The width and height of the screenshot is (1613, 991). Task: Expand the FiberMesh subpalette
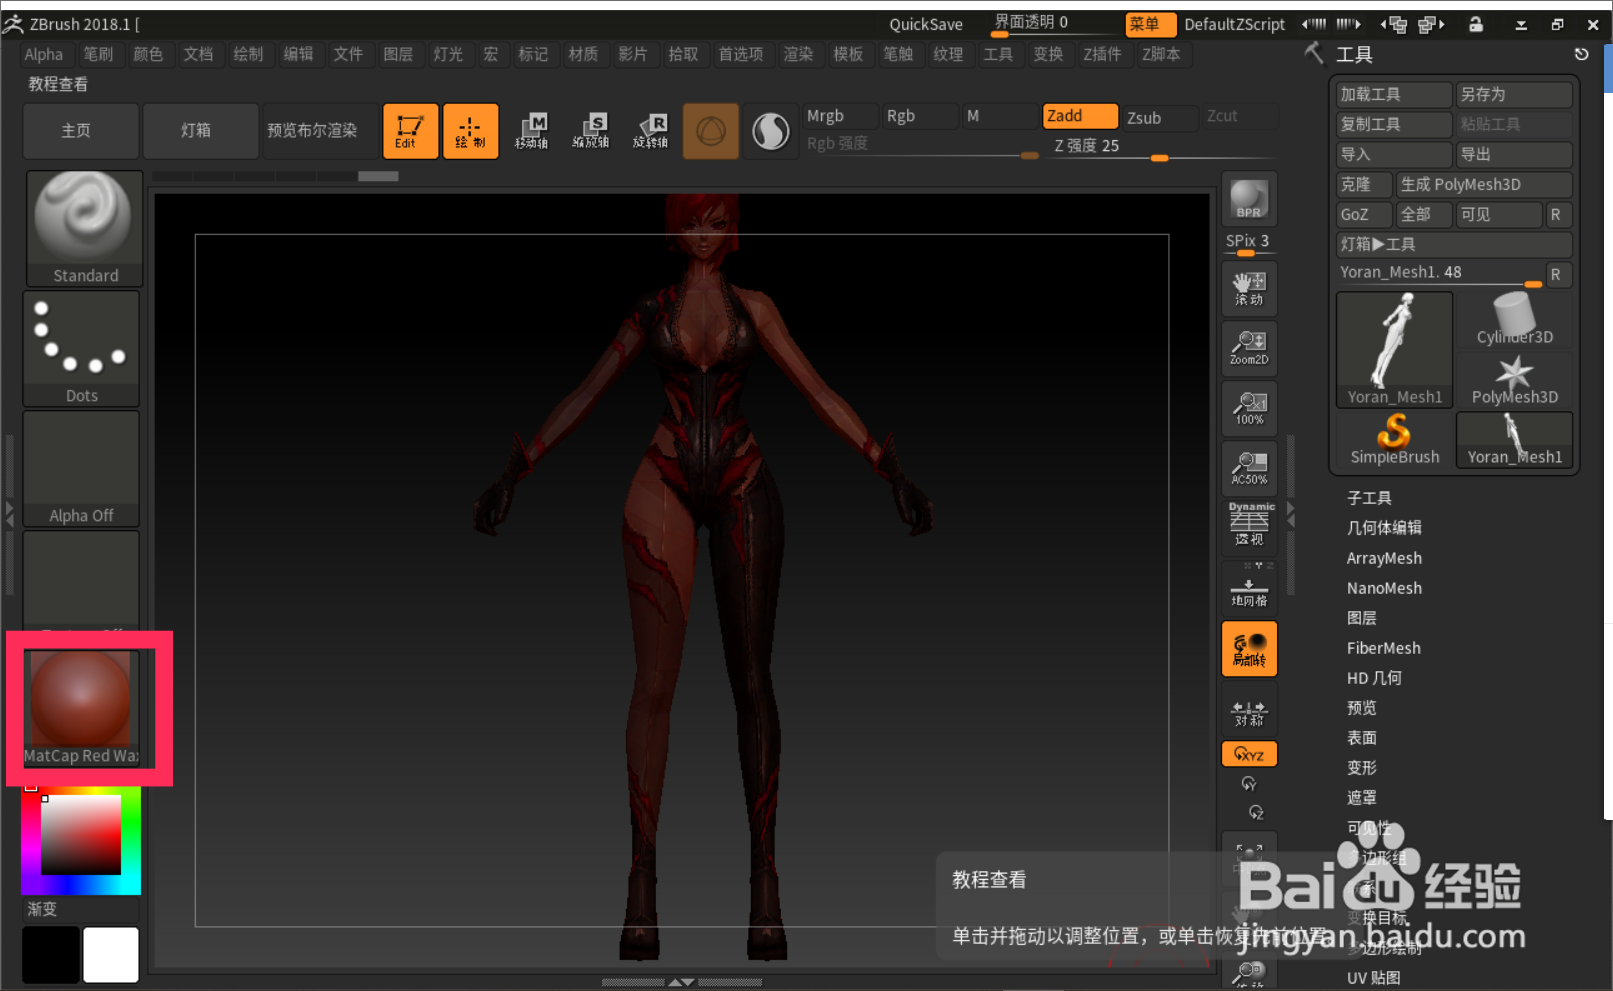coord(1383,648)
